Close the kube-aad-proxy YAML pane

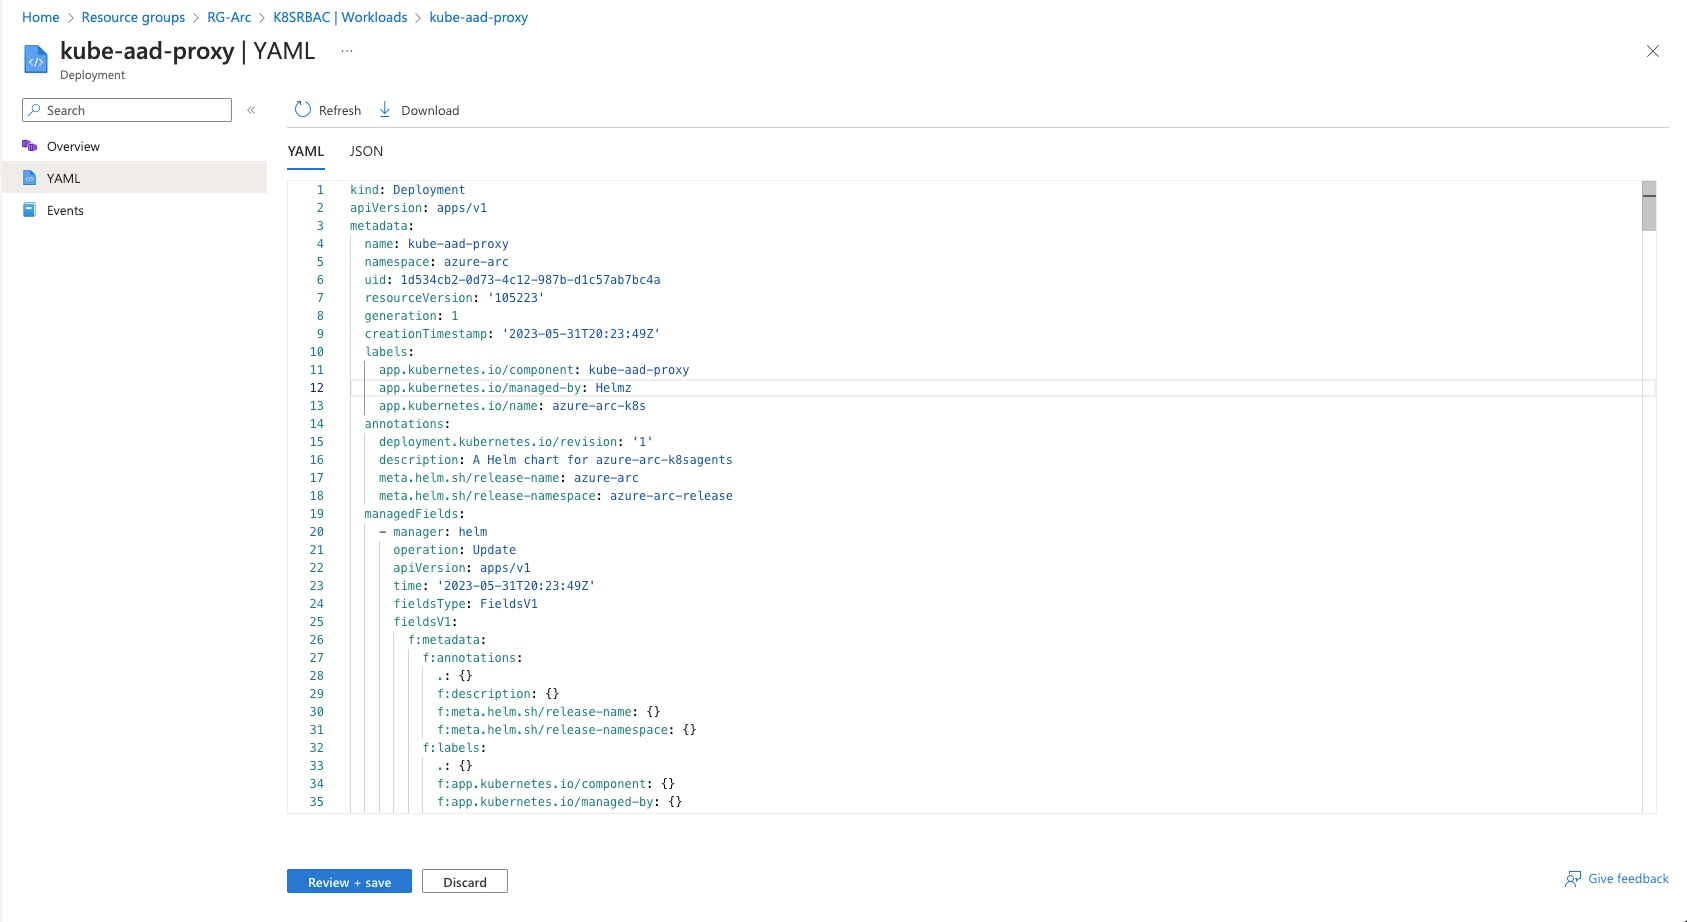[x=1652, y=51]
